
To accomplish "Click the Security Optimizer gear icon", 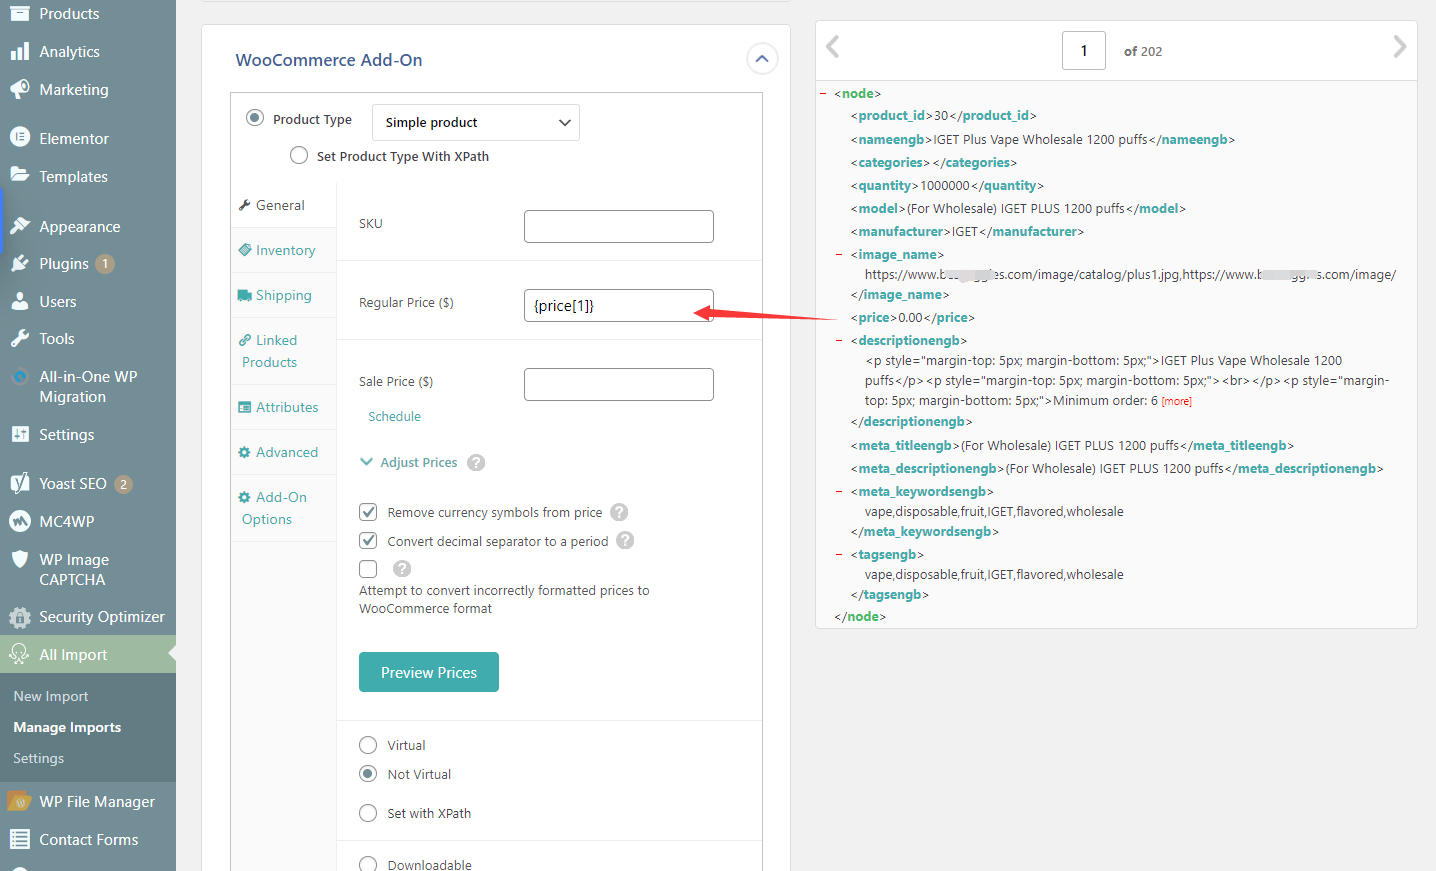I will click(19, 617).
